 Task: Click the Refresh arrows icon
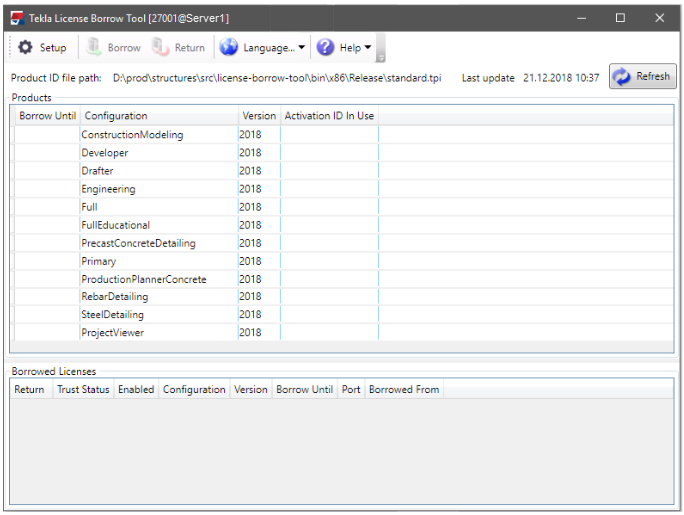coord(622,77)
